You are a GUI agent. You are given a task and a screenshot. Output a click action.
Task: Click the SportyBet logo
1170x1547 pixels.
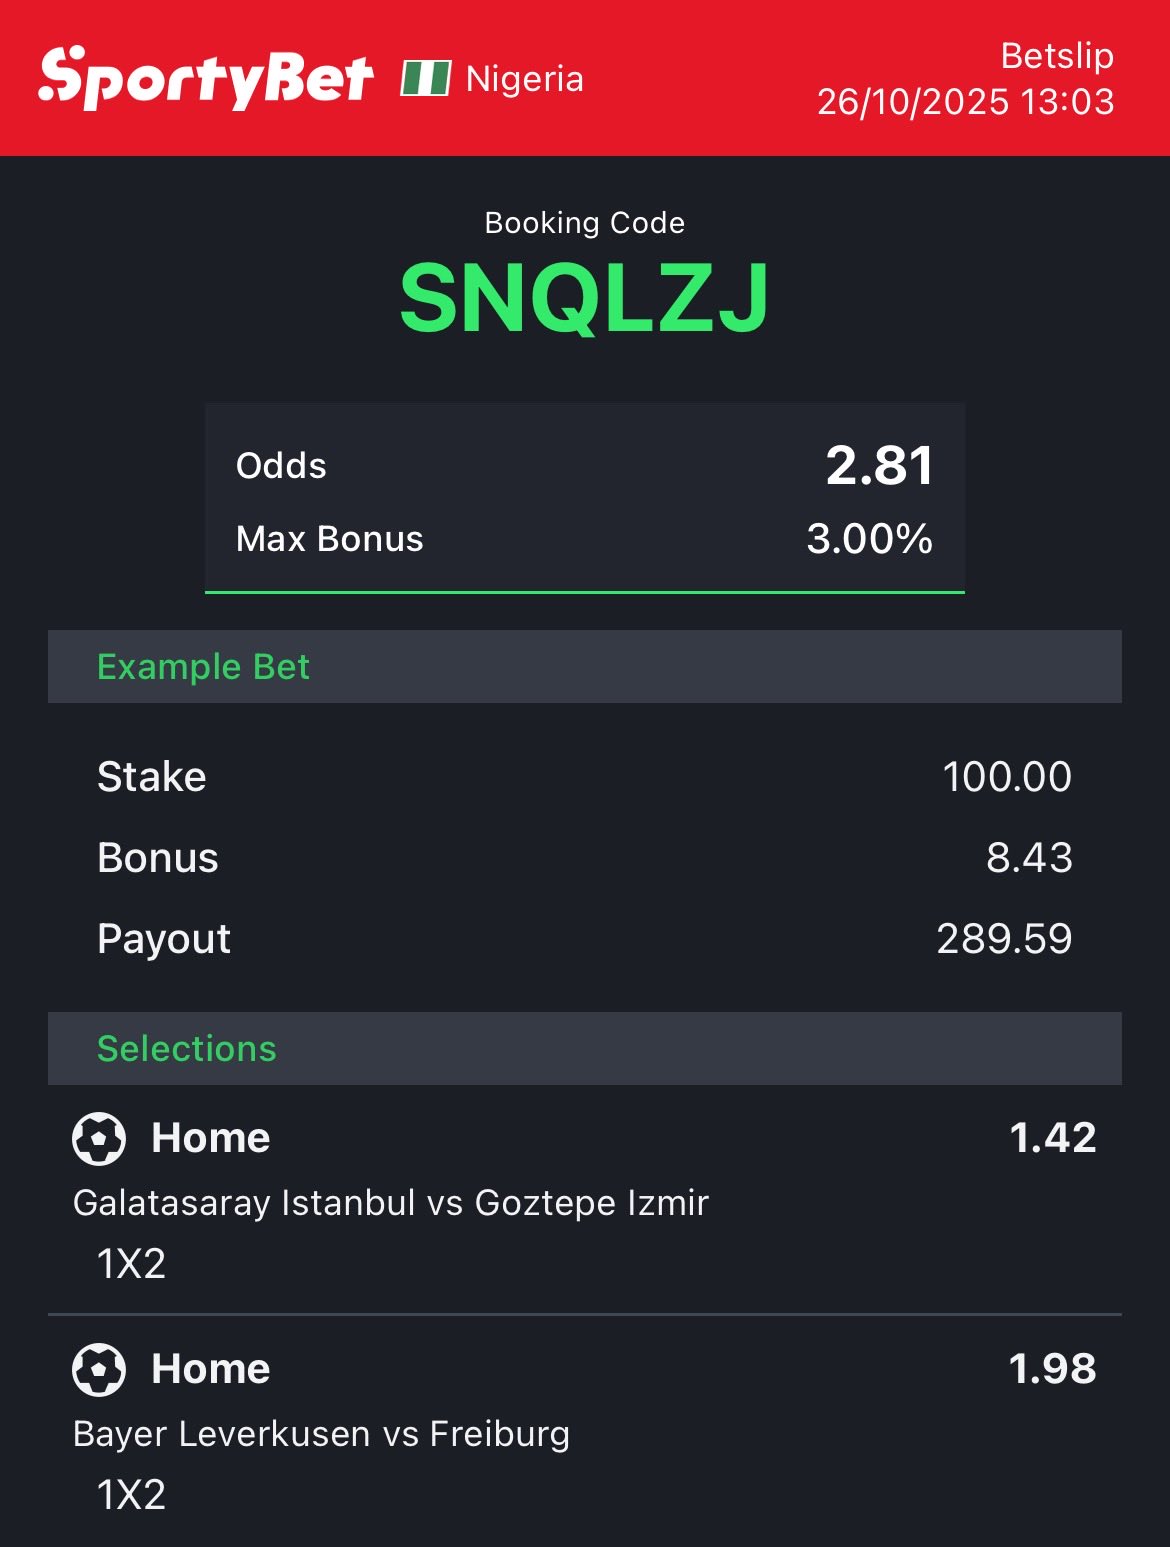(x=206, y=78)
